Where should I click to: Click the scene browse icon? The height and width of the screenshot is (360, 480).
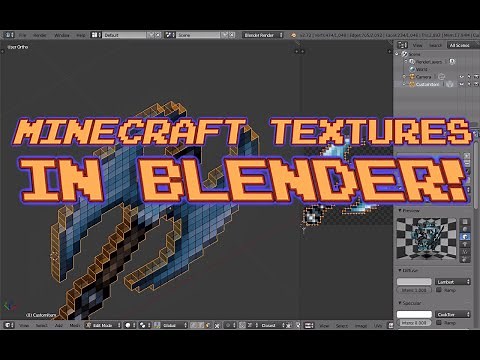(170, 35)
